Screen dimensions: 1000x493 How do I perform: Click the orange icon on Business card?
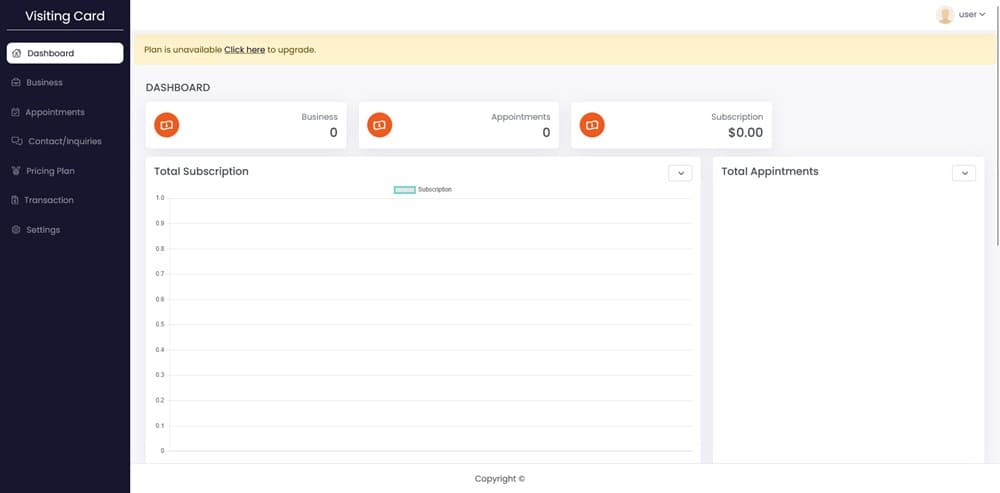(x=167, y=125)
